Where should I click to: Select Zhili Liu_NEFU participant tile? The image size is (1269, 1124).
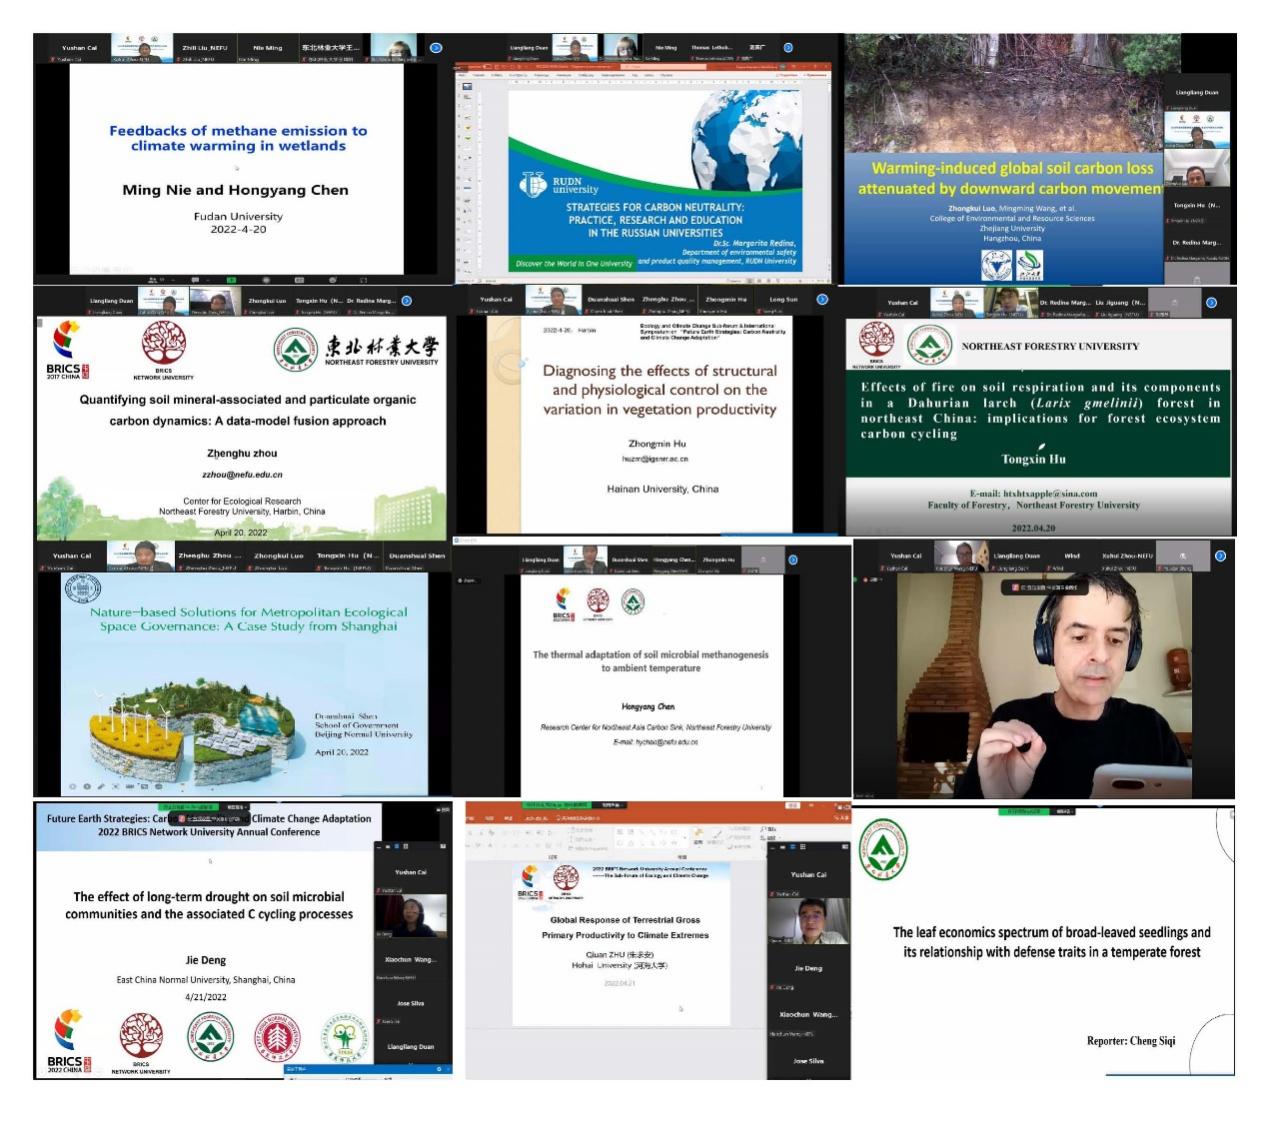point(204,48)
